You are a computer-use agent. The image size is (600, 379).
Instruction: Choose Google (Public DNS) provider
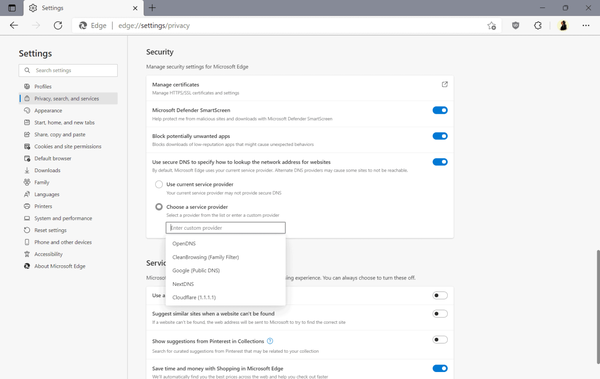pyautogui.click(x=225, y=271)
